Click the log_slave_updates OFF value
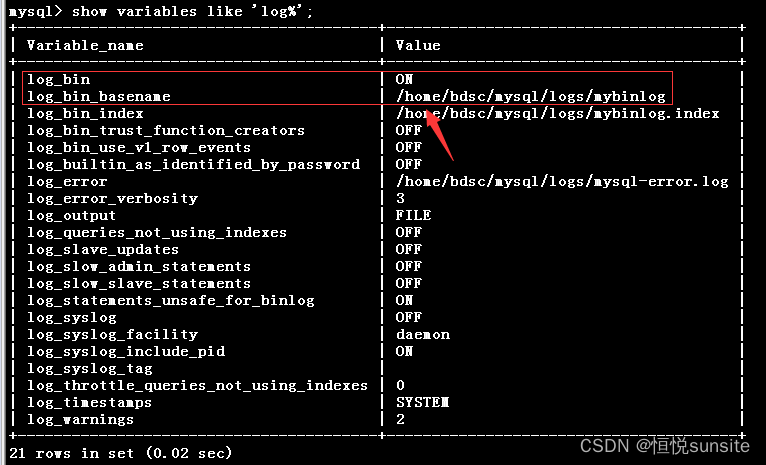This screenshot has height=465, width=766. [409, 249]
